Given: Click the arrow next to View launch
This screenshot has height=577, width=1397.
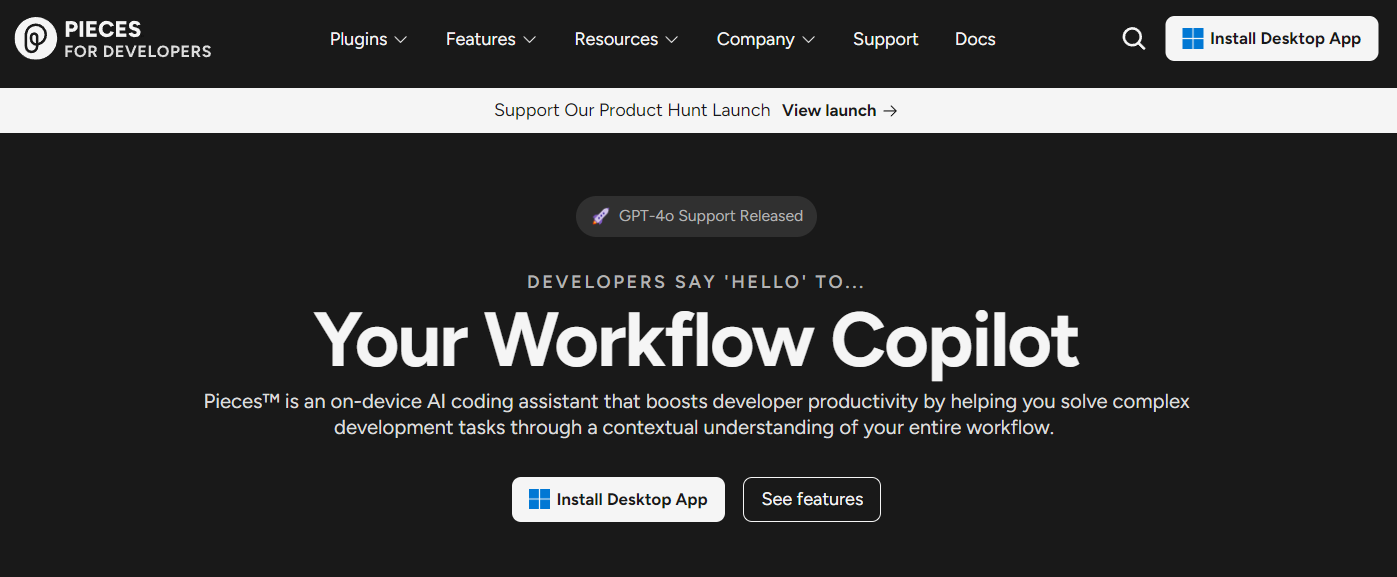Looking at the screenshot, I should coord(890,111).
